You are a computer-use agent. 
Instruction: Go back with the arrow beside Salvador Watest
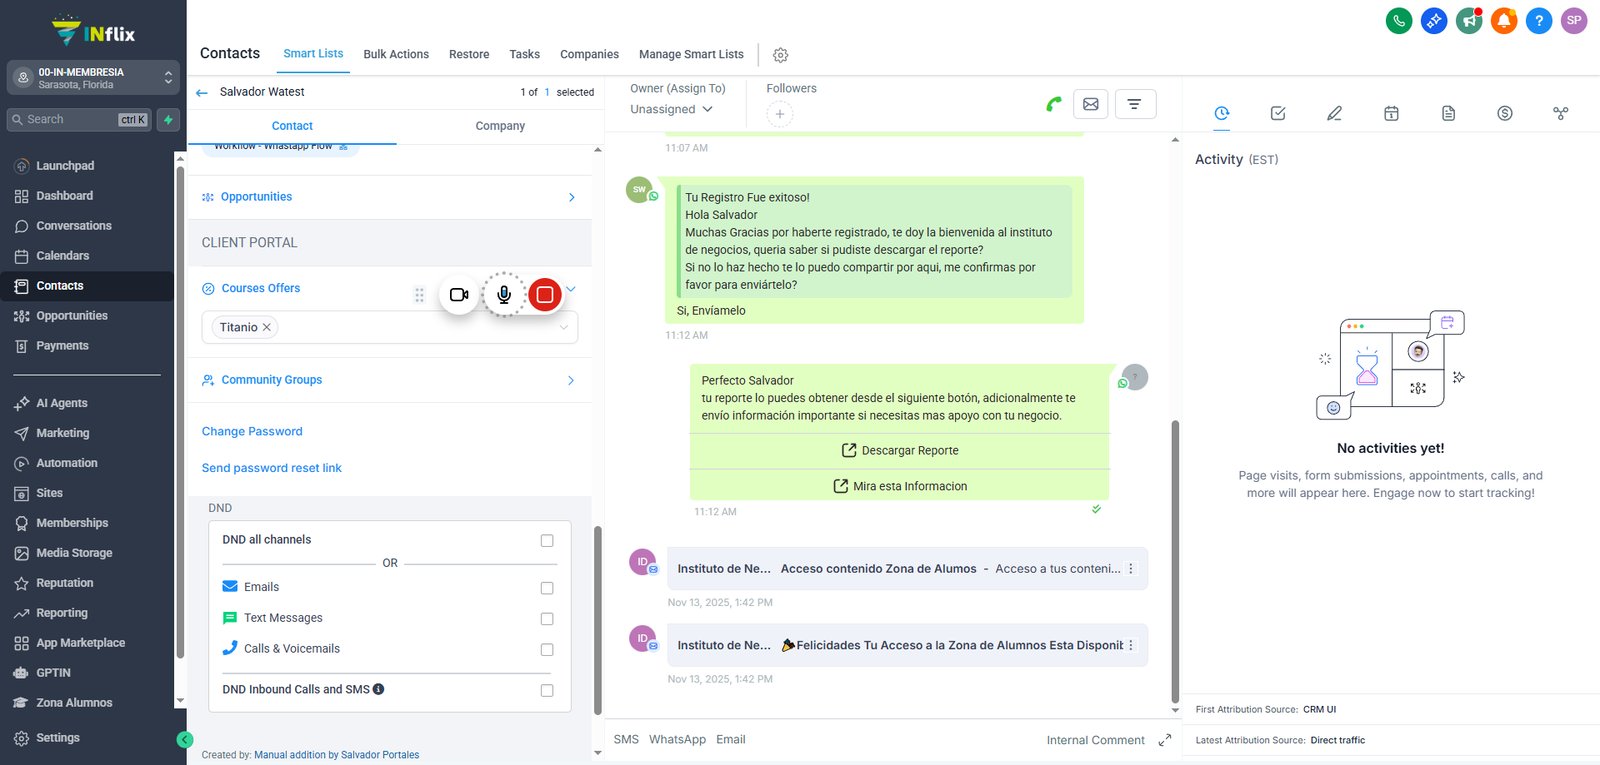pos(202,92)
